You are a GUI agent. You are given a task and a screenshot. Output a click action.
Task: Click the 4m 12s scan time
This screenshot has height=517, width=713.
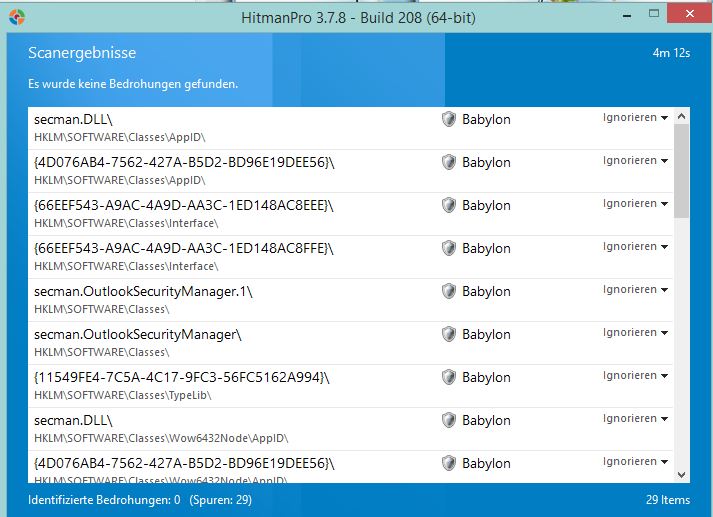(671, 53)
